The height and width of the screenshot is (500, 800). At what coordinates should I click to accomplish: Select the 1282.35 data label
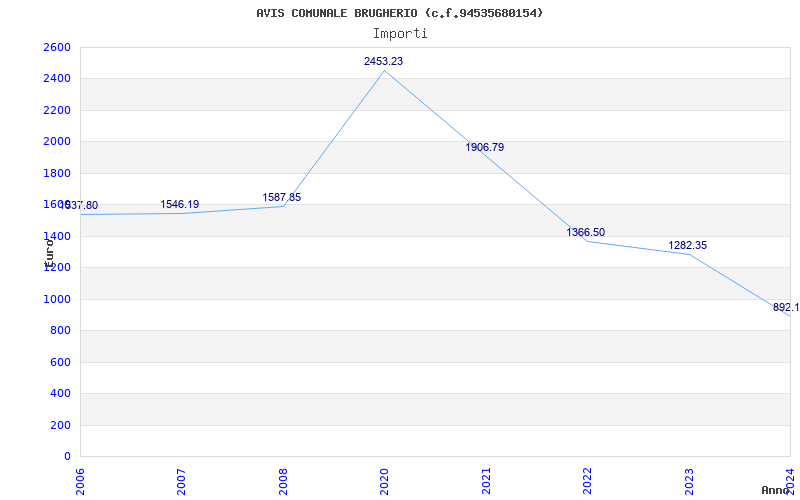tap(688, 245)
